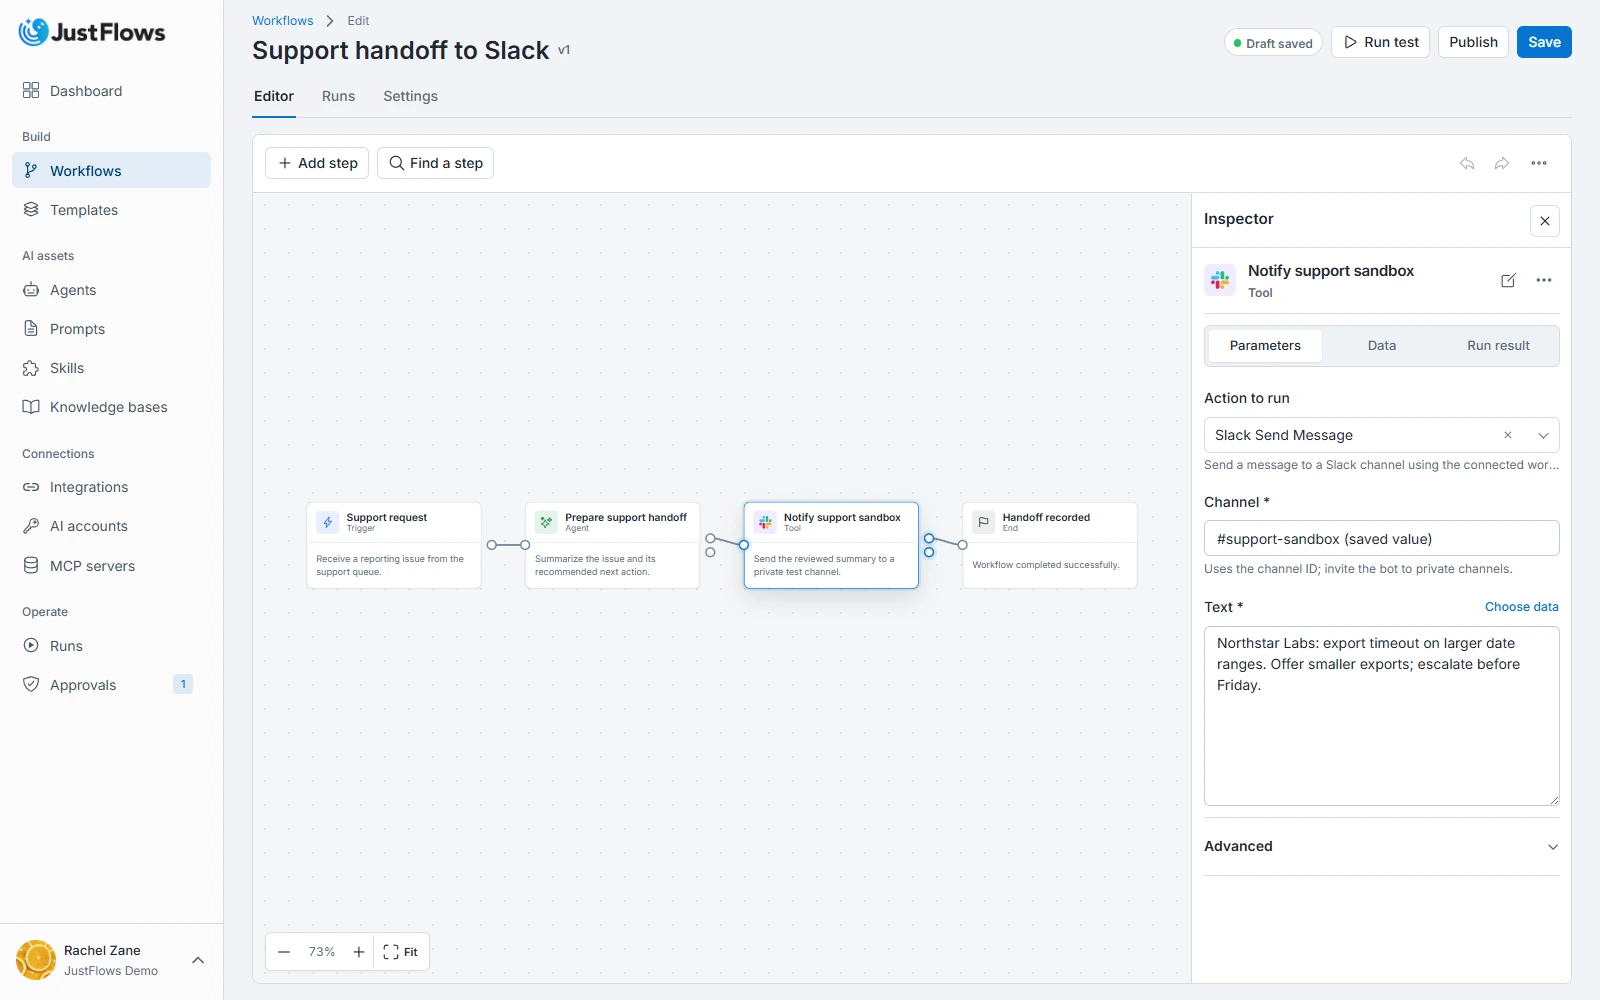The width and height of the screenshot is (1600, 1000).
Task: Open more options for Notify support sandbox tool
Action: tap(1544, 280)
